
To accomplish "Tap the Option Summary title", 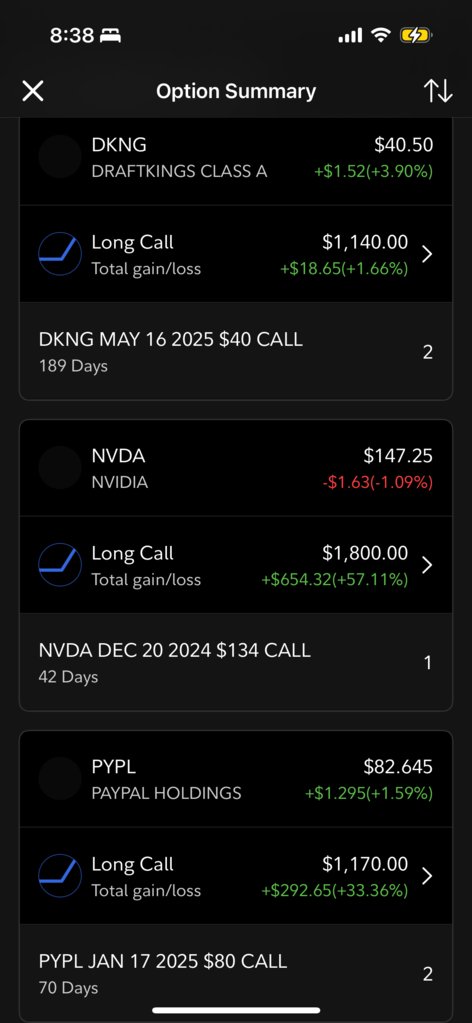I will pos(236,91).
